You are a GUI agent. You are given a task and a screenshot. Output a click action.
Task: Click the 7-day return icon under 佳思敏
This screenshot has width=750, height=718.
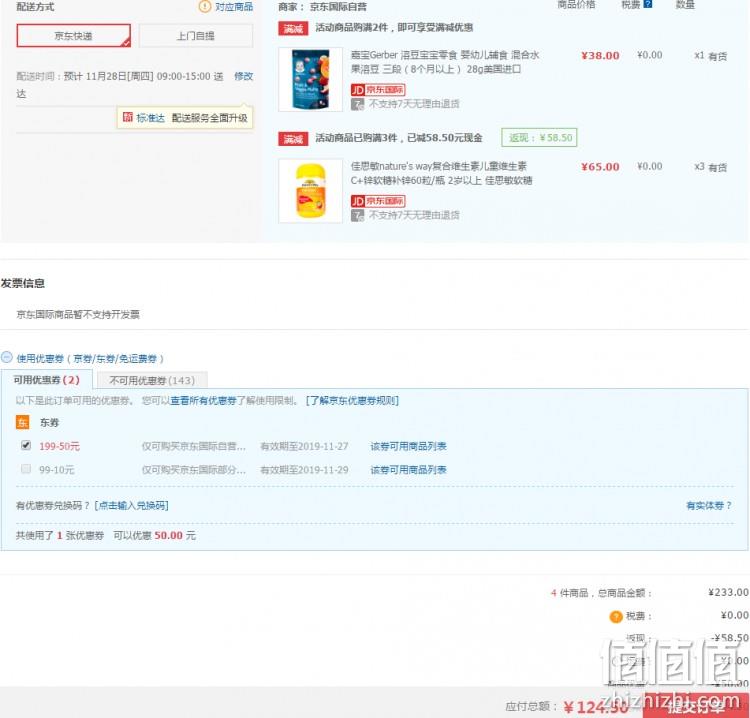[x=357, y=215]
